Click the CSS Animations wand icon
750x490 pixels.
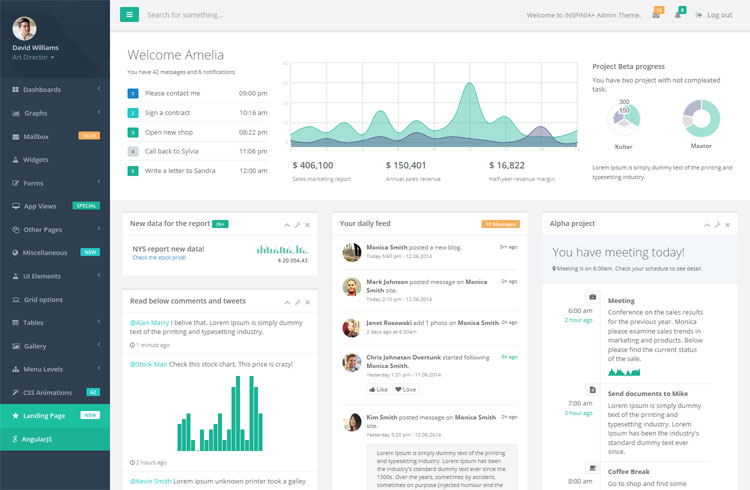pos(15,392)
